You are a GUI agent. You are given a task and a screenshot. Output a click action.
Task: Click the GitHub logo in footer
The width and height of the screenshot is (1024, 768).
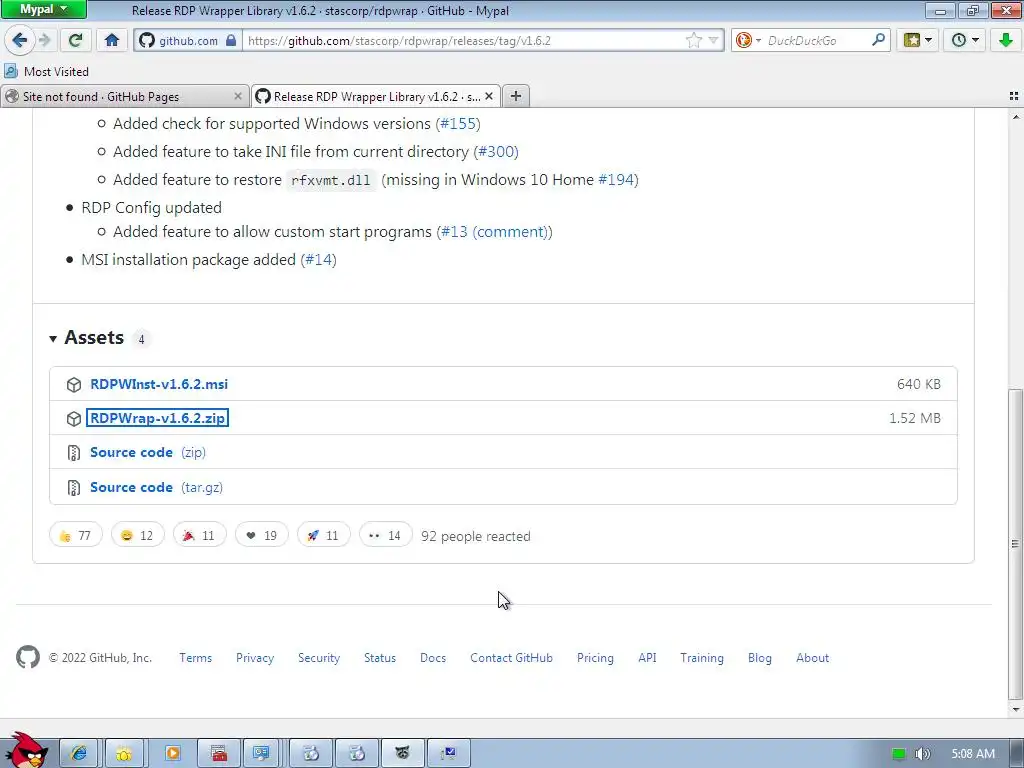[x=28, y=657]
